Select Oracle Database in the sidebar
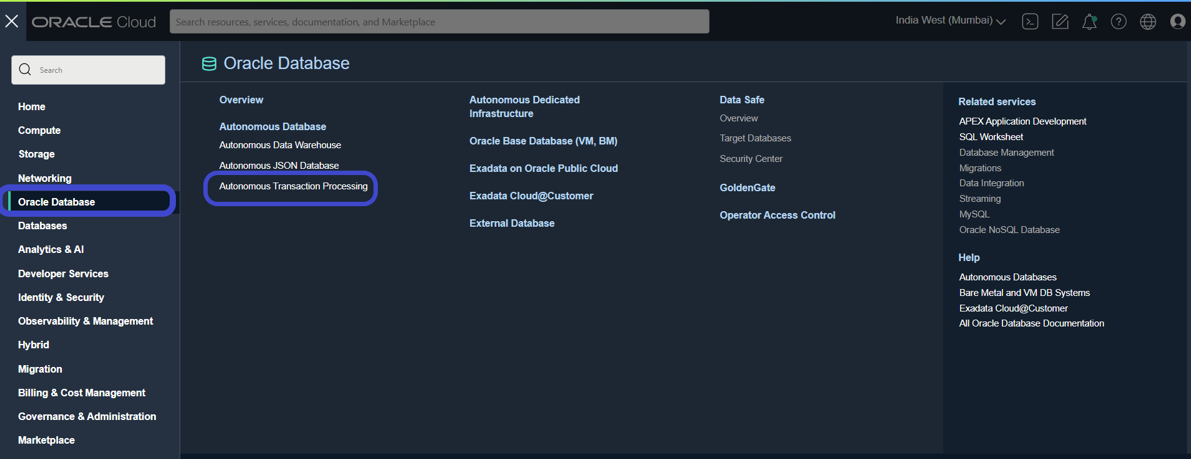 coord(90,202)
